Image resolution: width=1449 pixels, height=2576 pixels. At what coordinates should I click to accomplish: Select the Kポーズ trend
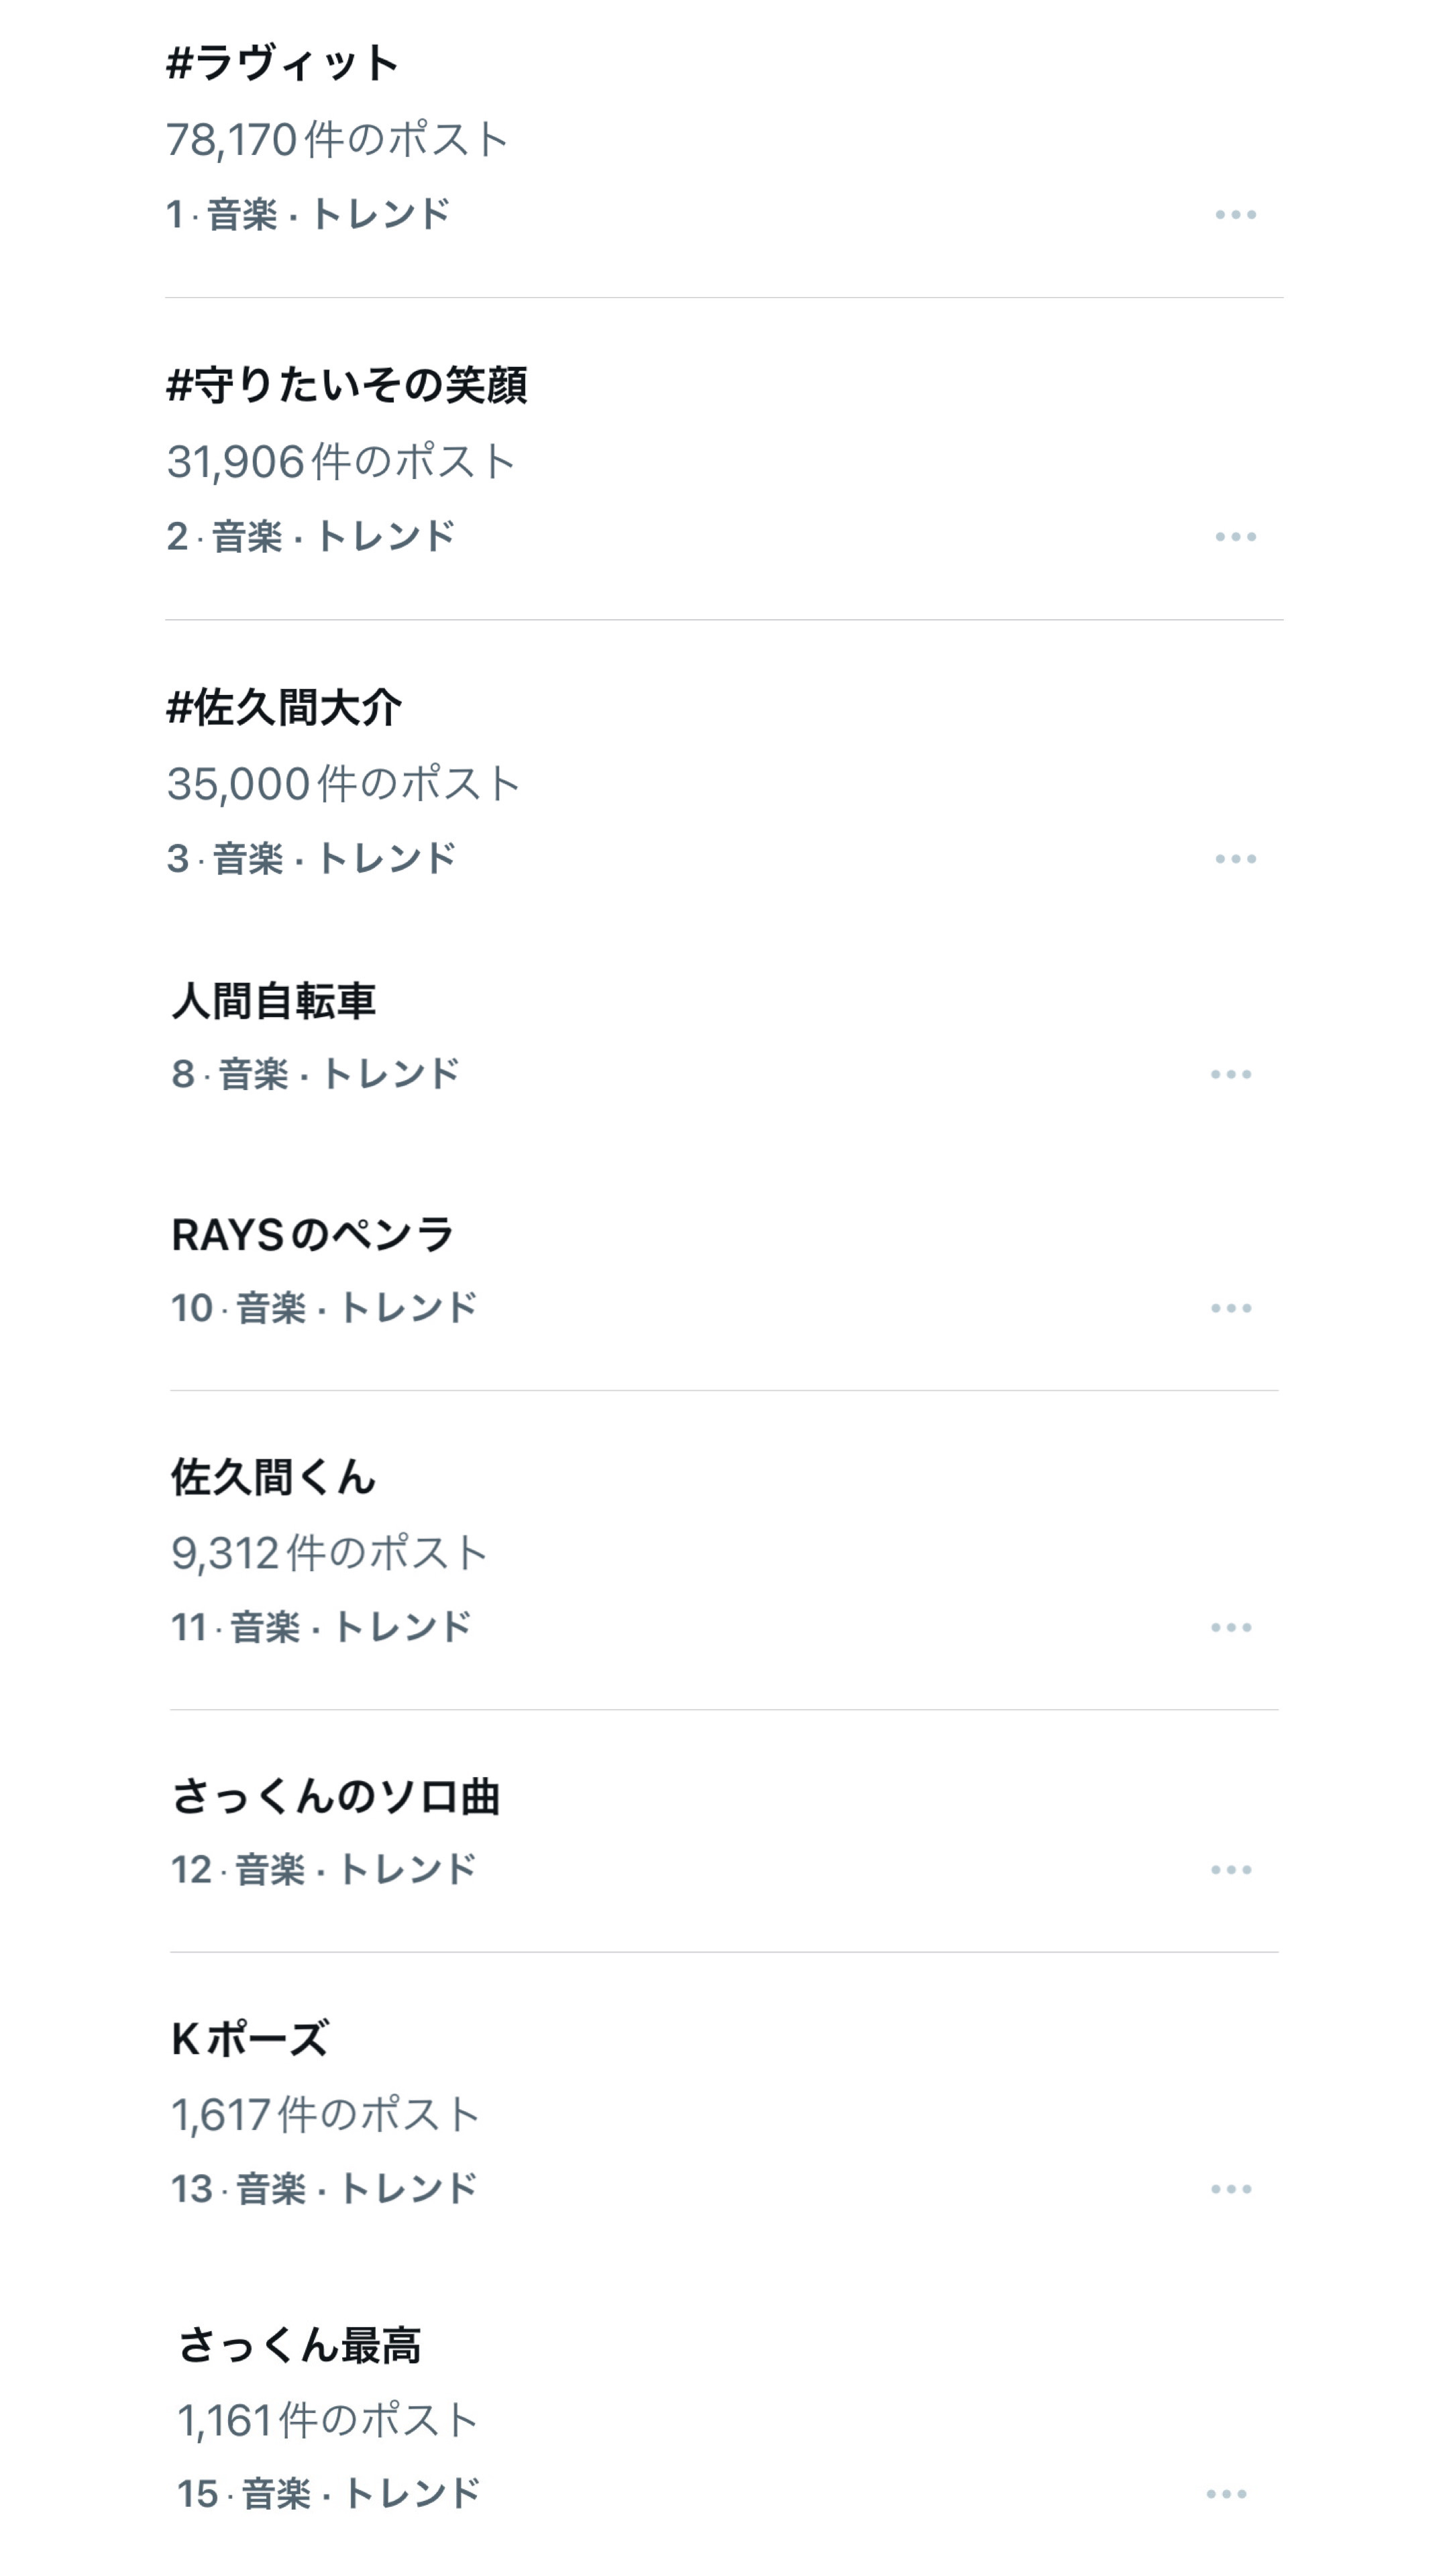250,2039
